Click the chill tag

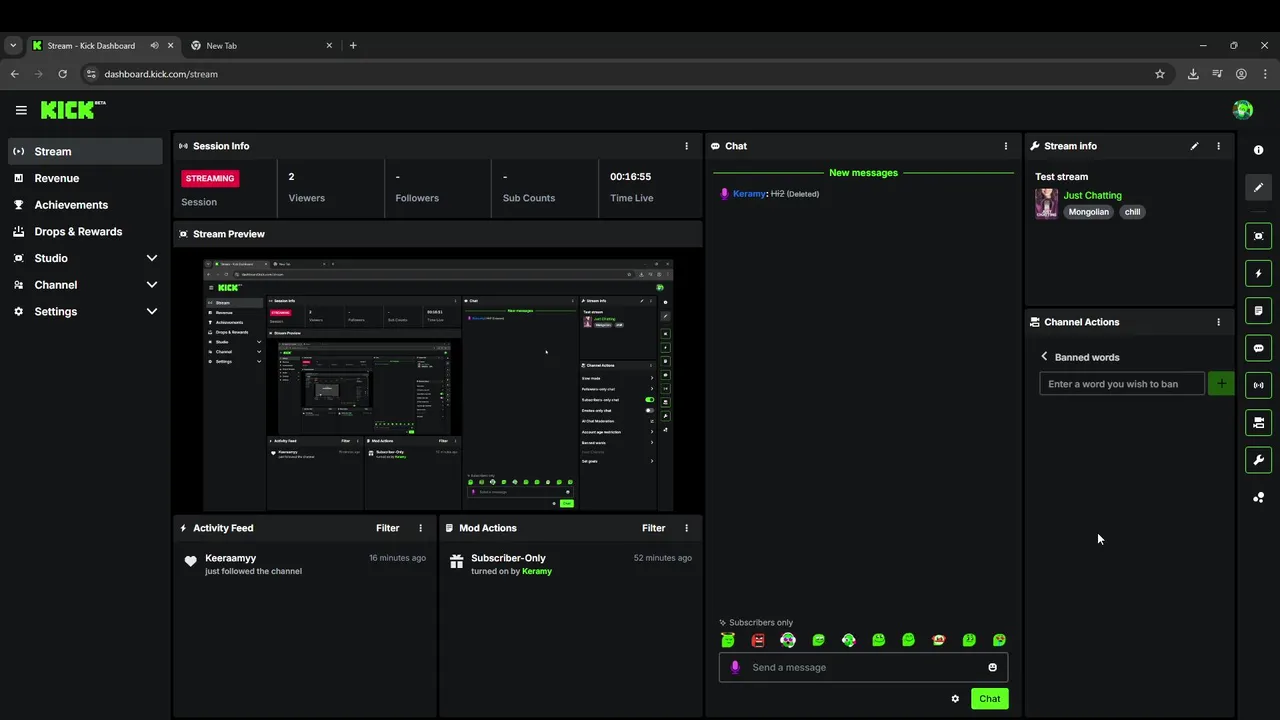coord(1132,212)
